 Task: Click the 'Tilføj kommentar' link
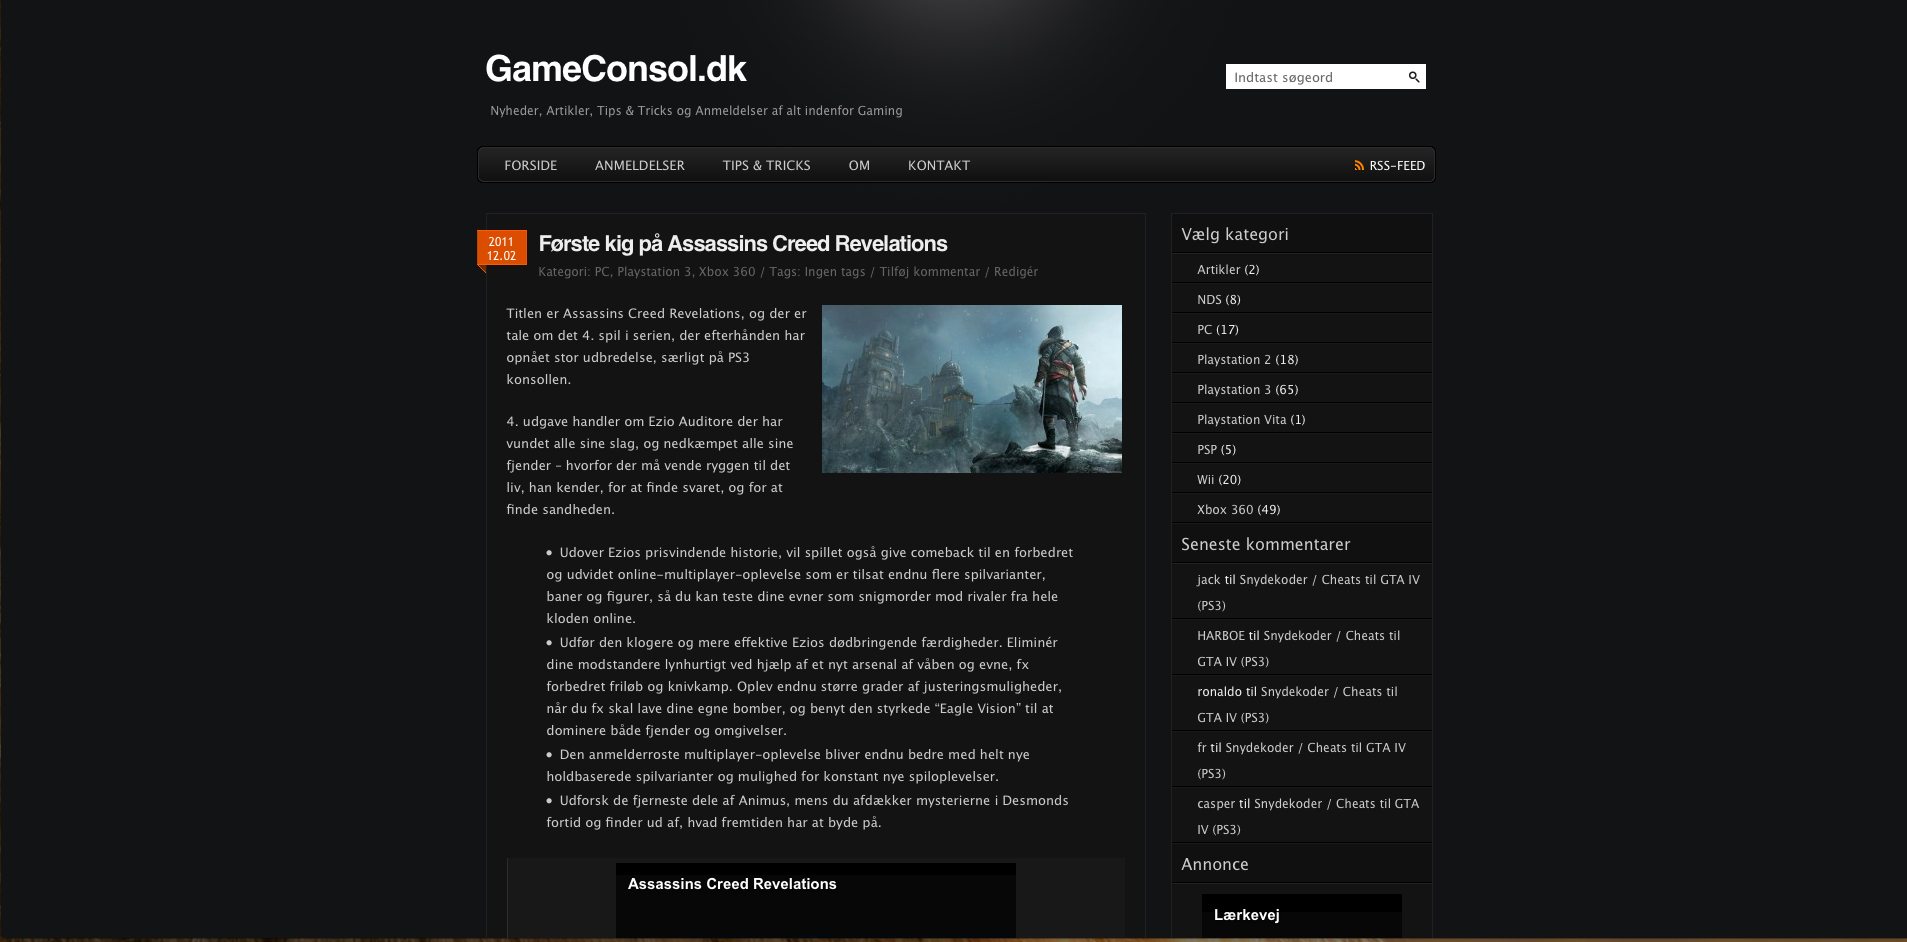point(930,272)
